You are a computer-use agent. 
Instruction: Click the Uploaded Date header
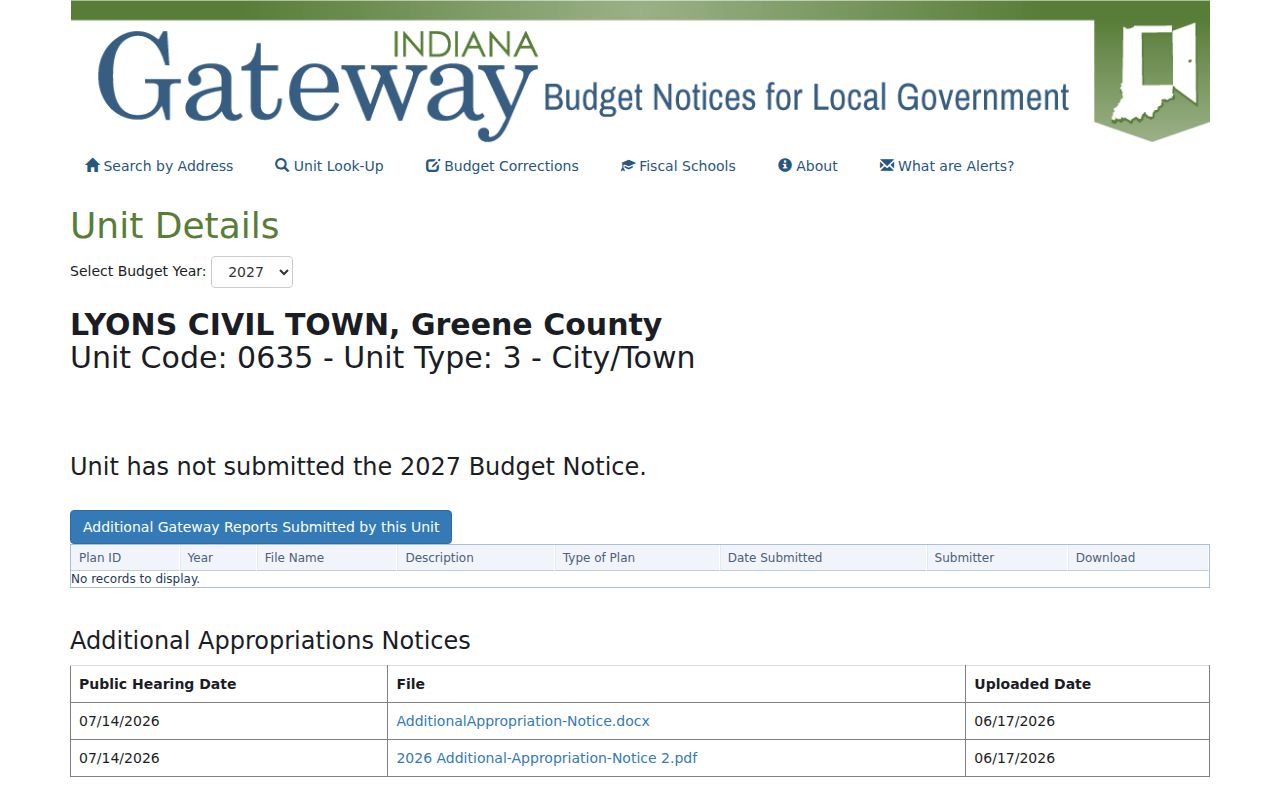pos(1032,684)
